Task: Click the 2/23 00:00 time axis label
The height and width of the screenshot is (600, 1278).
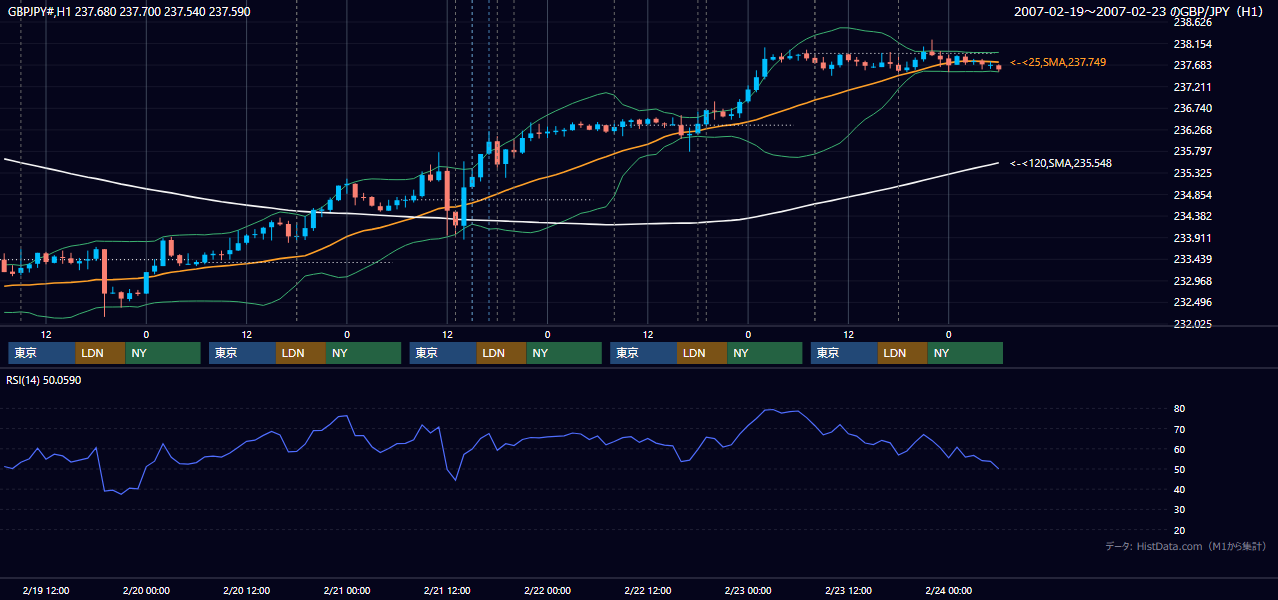Action: 748,590
